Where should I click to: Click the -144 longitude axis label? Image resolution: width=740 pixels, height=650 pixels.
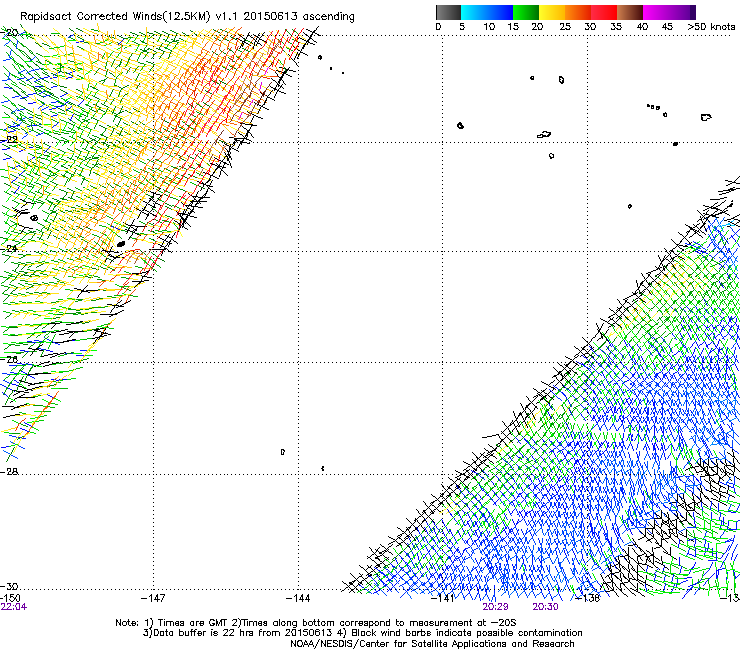coord(298,599)
